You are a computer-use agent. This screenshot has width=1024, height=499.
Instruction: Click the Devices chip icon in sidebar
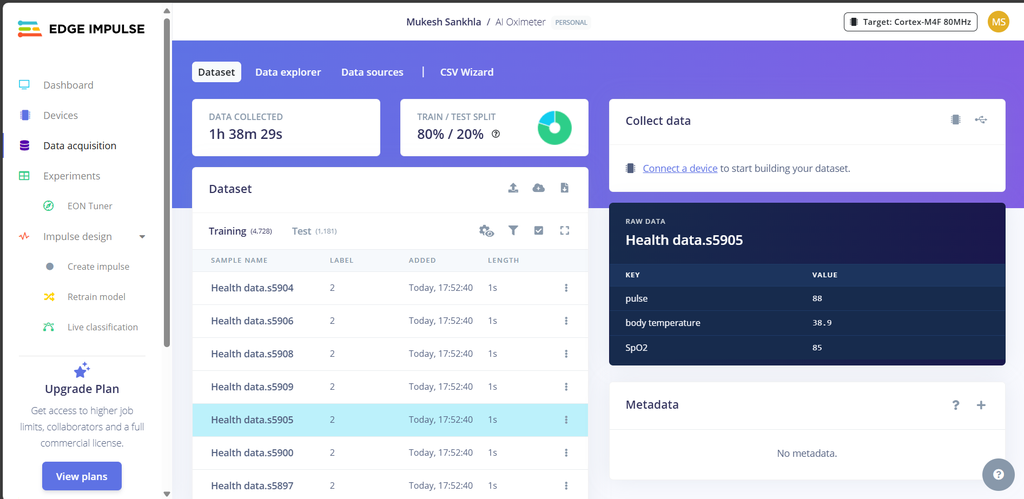(24, 115)
